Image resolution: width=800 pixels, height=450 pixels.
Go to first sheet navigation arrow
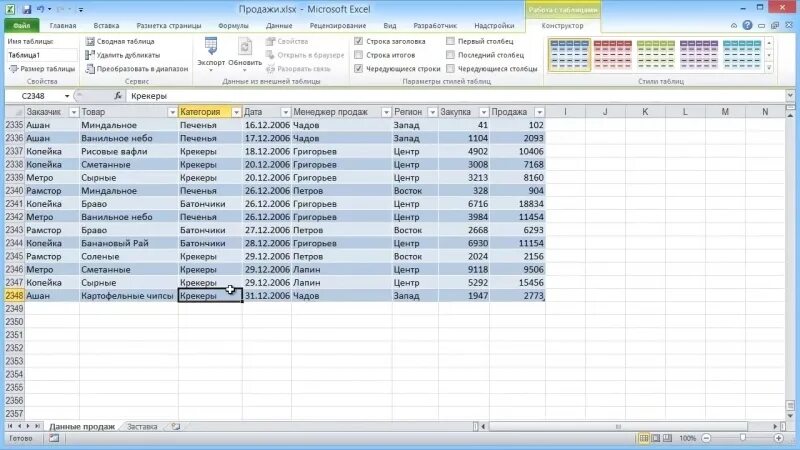(x=10, y=426)
